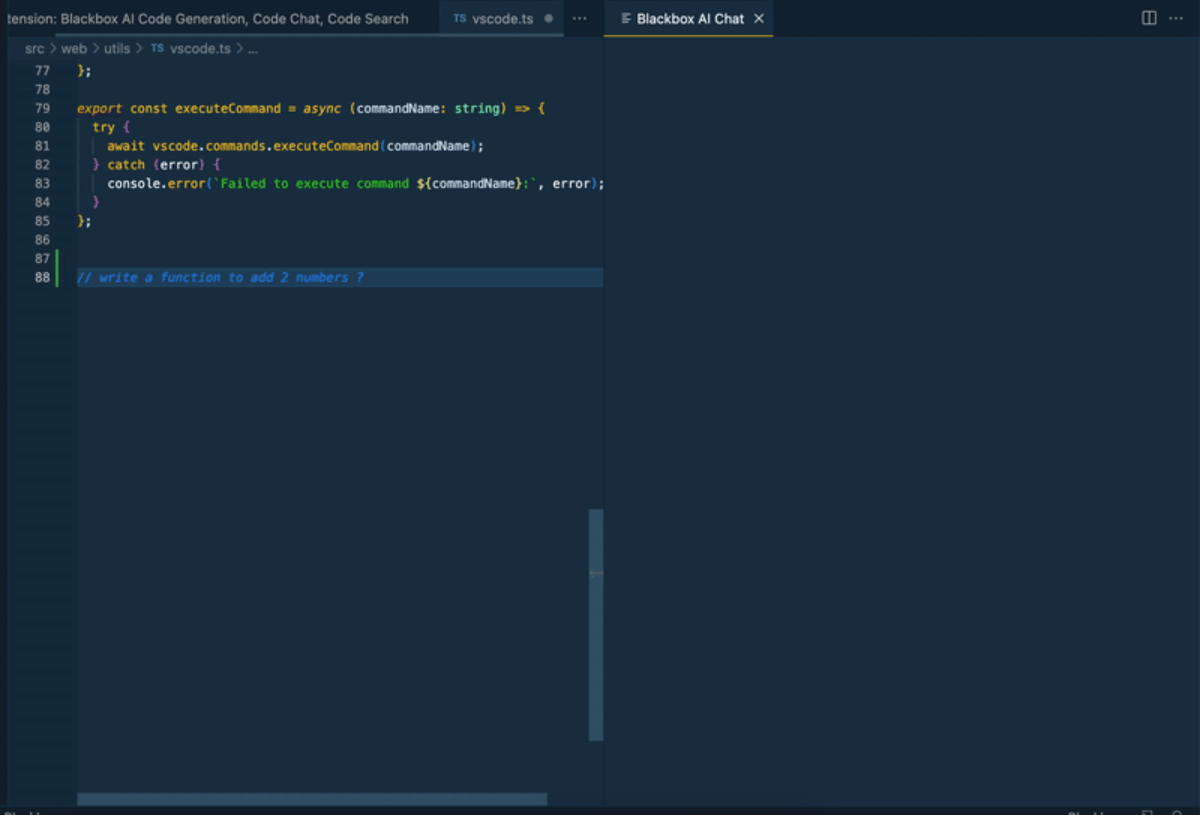
Task: Expand the breadcrumb ellipsis symbol list
Action: tap(253, 48)
